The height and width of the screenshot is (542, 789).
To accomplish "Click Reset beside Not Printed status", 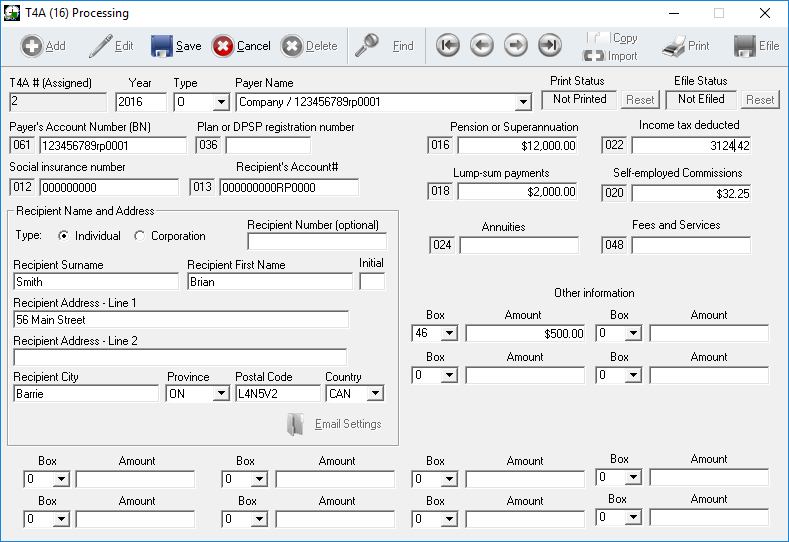I will coord(640,100).
